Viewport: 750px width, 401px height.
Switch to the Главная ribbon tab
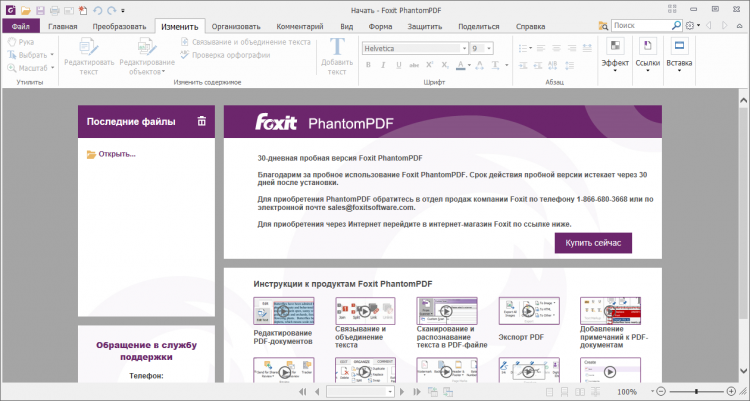pos(63,26)
